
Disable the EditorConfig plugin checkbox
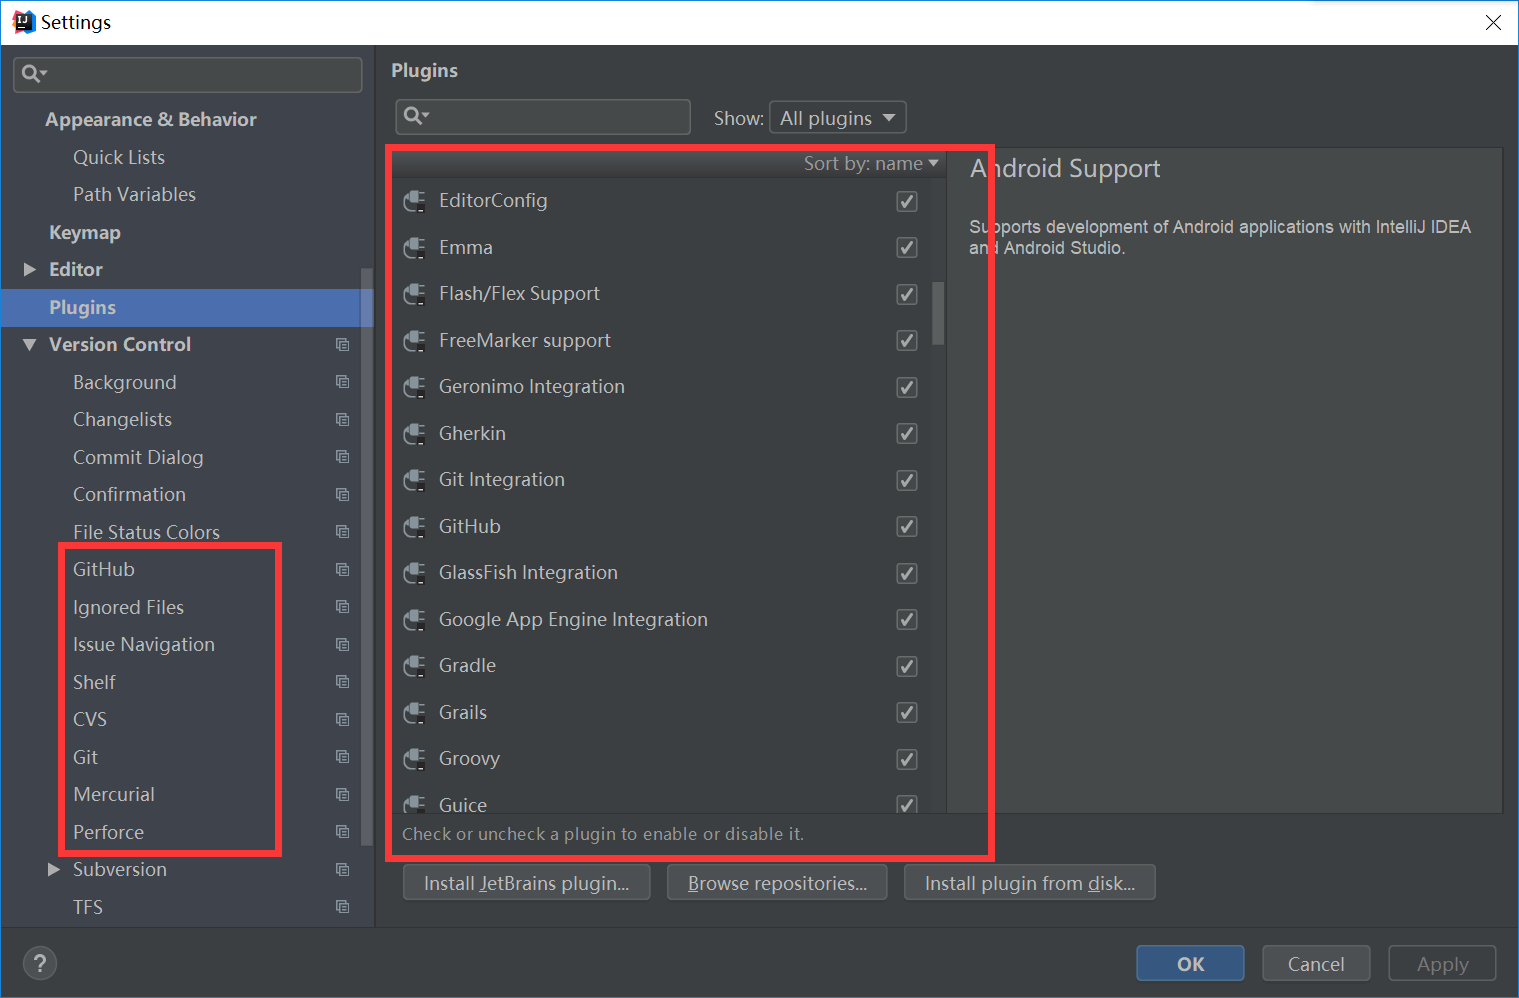(x=907, y=201)
